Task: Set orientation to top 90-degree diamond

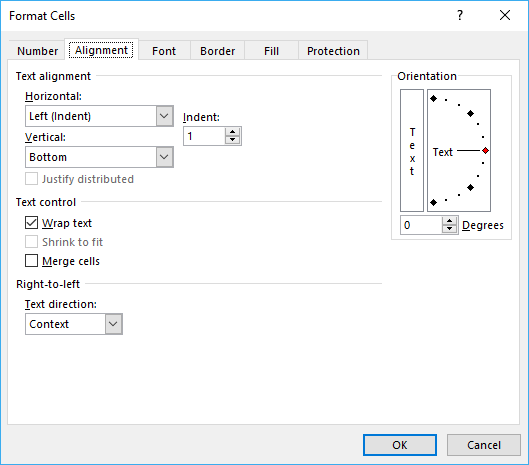Action: tap(434, 99)
